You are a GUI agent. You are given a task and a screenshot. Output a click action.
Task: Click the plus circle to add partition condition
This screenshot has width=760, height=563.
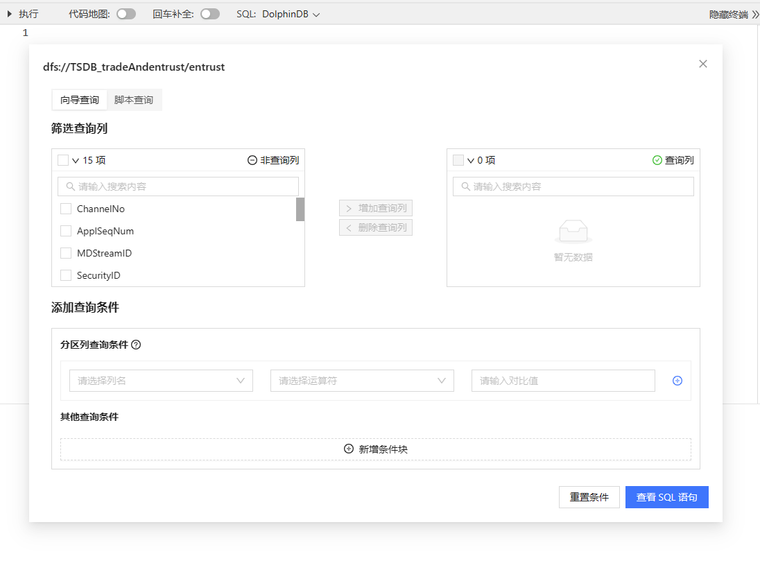[677, 381]
